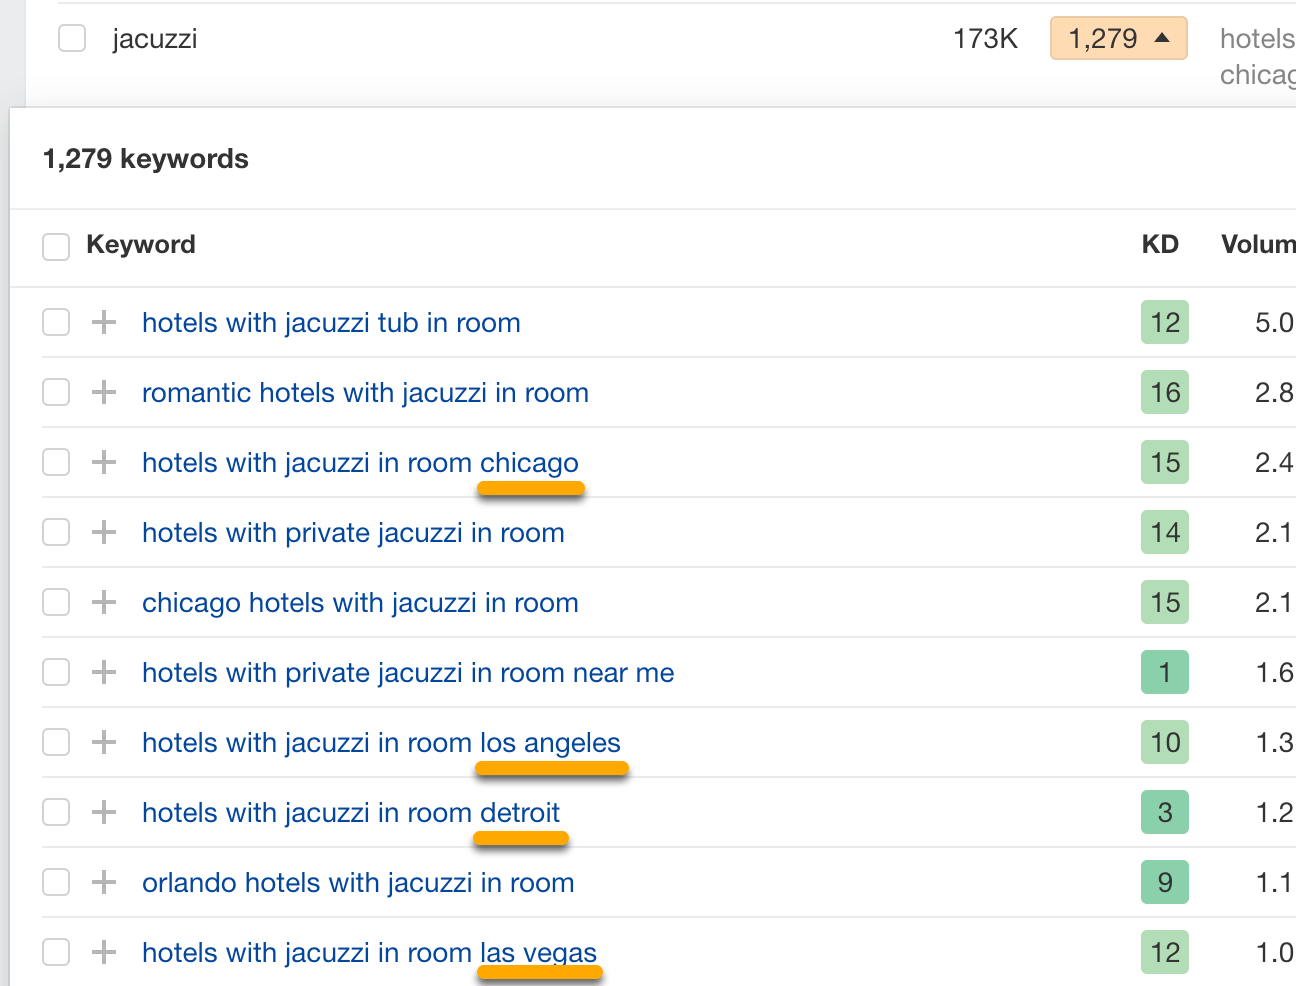The image size is (1296, 986).
Task: Click the plus icon beside "hotels with jacuzzi tub in room"
Action: pyautogui.click(x=103, y=322)
